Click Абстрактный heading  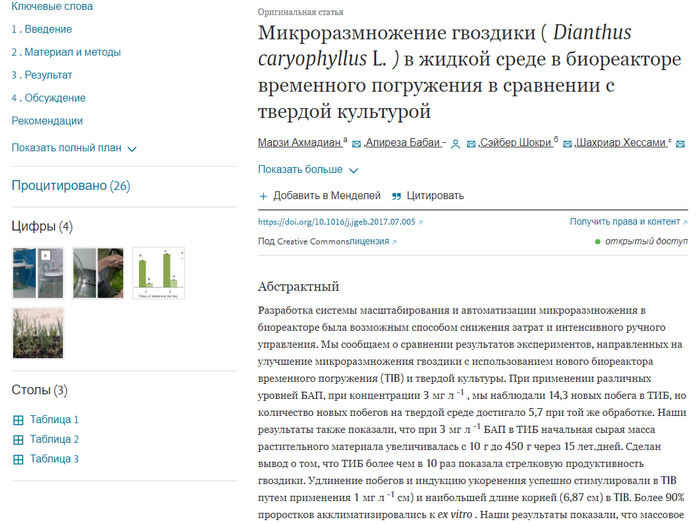[298, 286]
